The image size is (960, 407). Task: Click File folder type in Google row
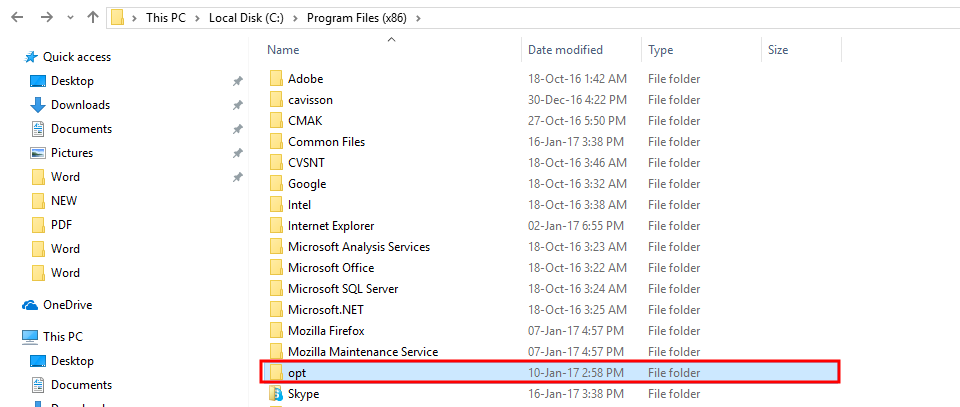pyautogui.click(x=674, y=184)
